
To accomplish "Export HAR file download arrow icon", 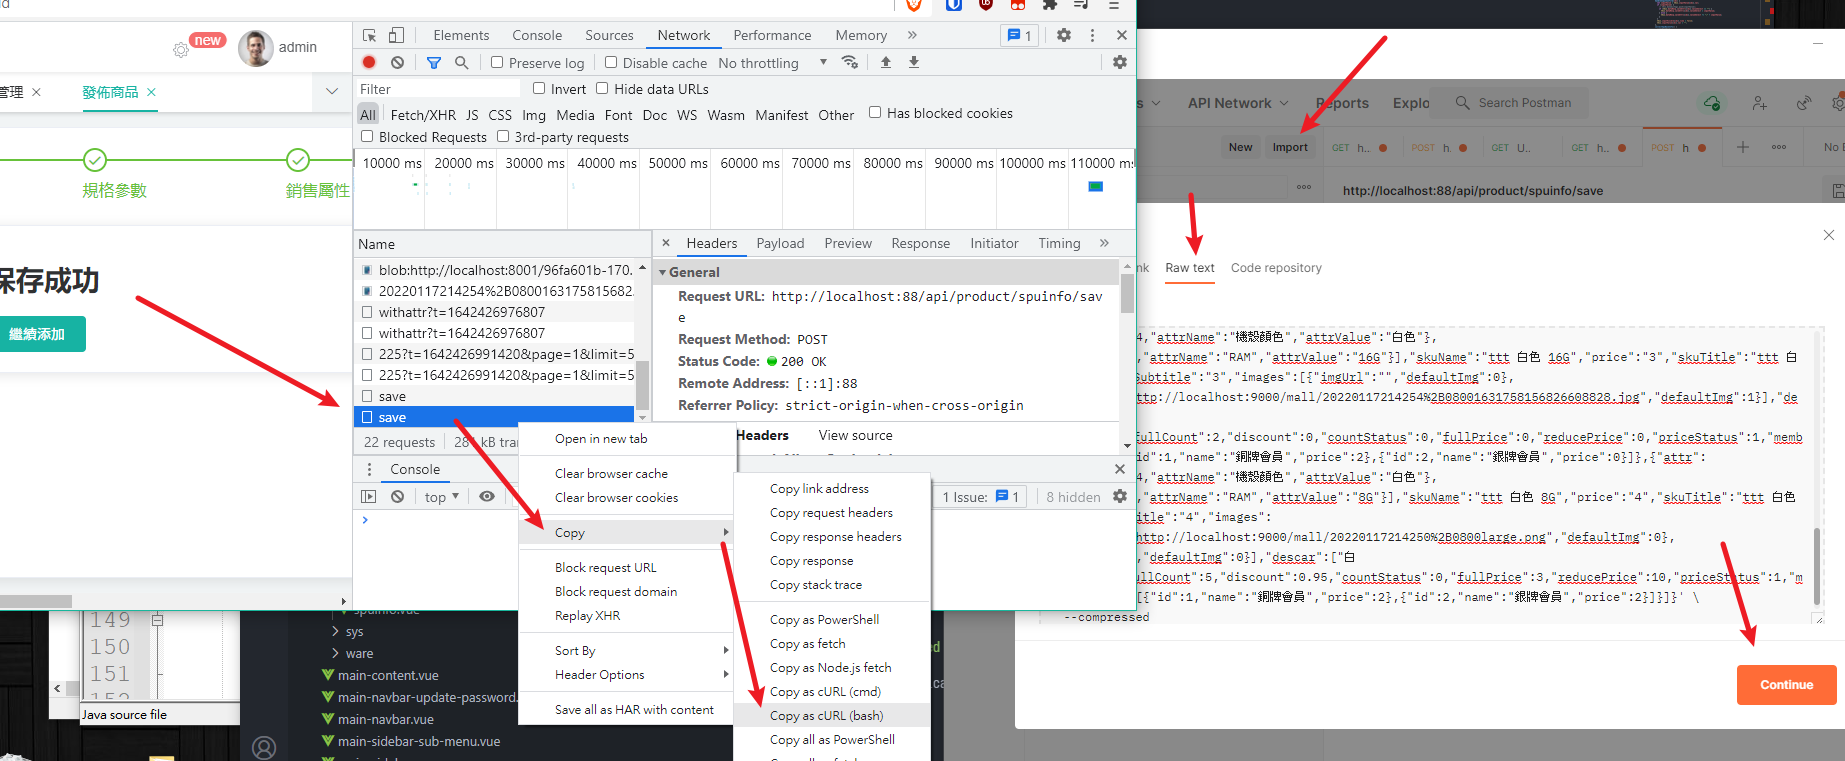I will pyautogui.click(x=914, y=62).
